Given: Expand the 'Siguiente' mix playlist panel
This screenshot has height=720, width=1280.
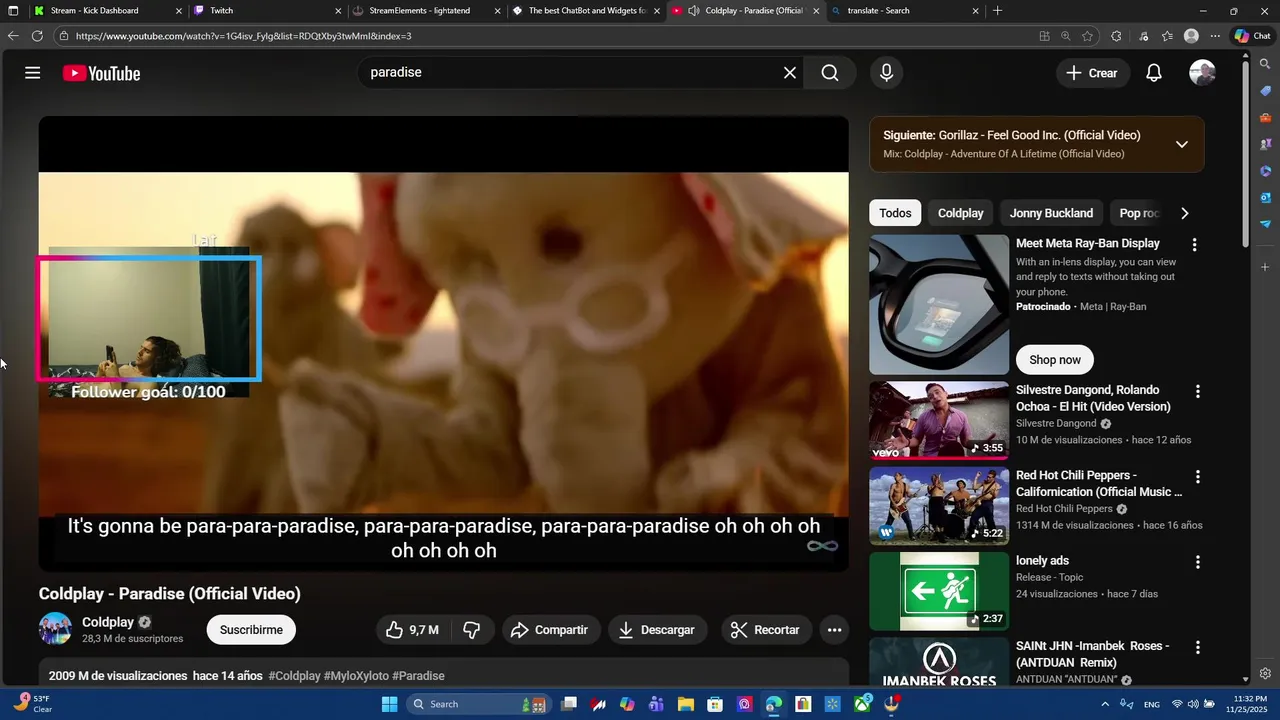Looking at the screenshot, I should click(x=1182, y=144).
